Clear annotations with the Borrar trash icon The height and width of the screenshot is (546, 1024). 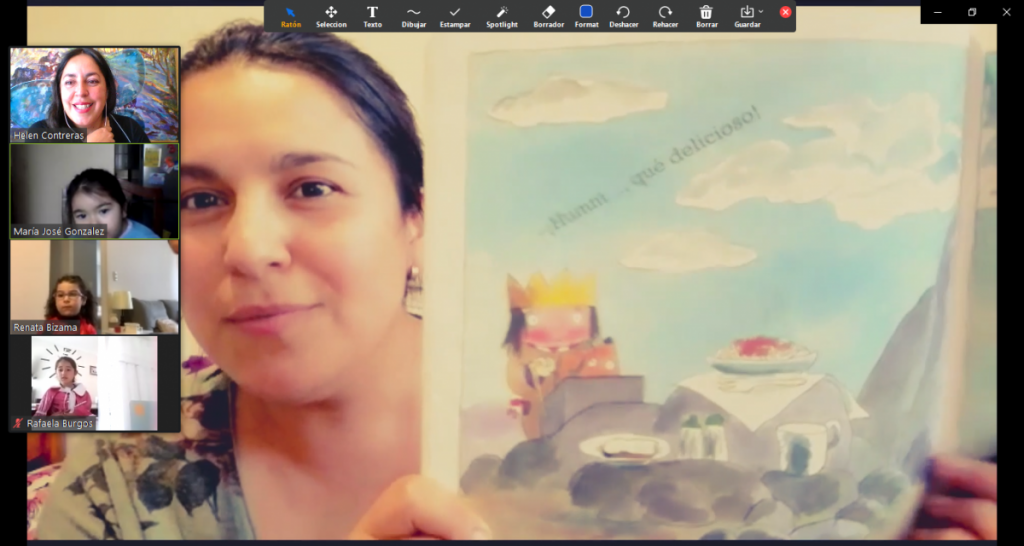coord(706,16)
